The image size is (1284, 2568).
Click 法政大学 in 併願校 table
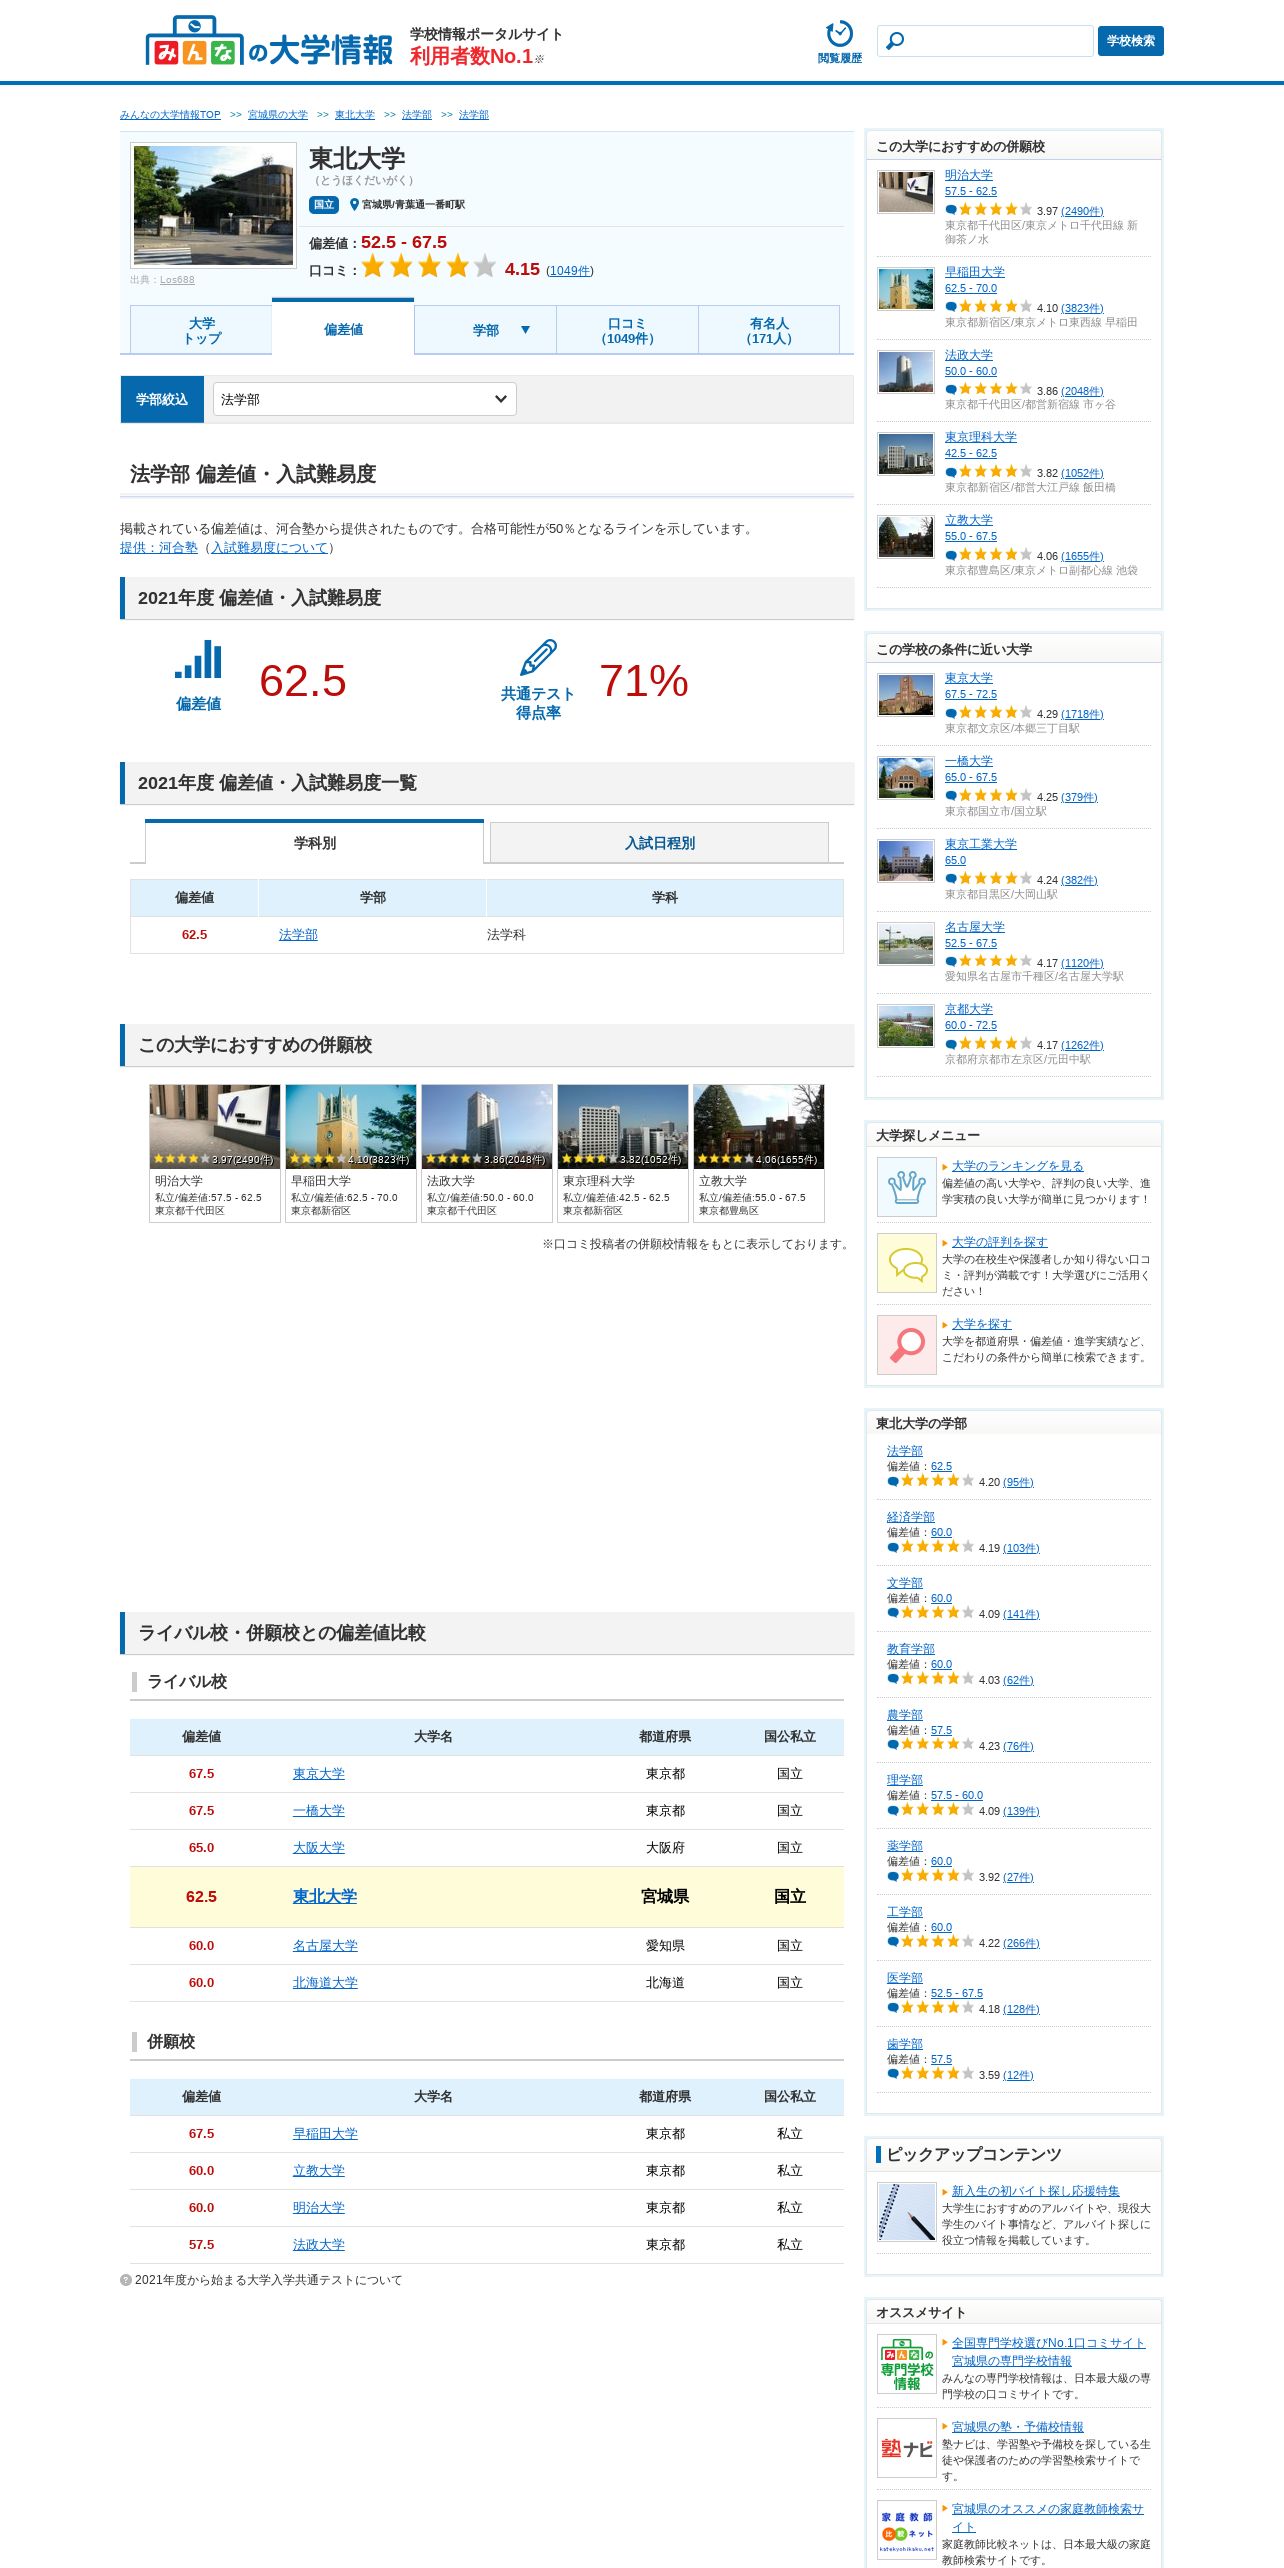tap(318, 2244)
